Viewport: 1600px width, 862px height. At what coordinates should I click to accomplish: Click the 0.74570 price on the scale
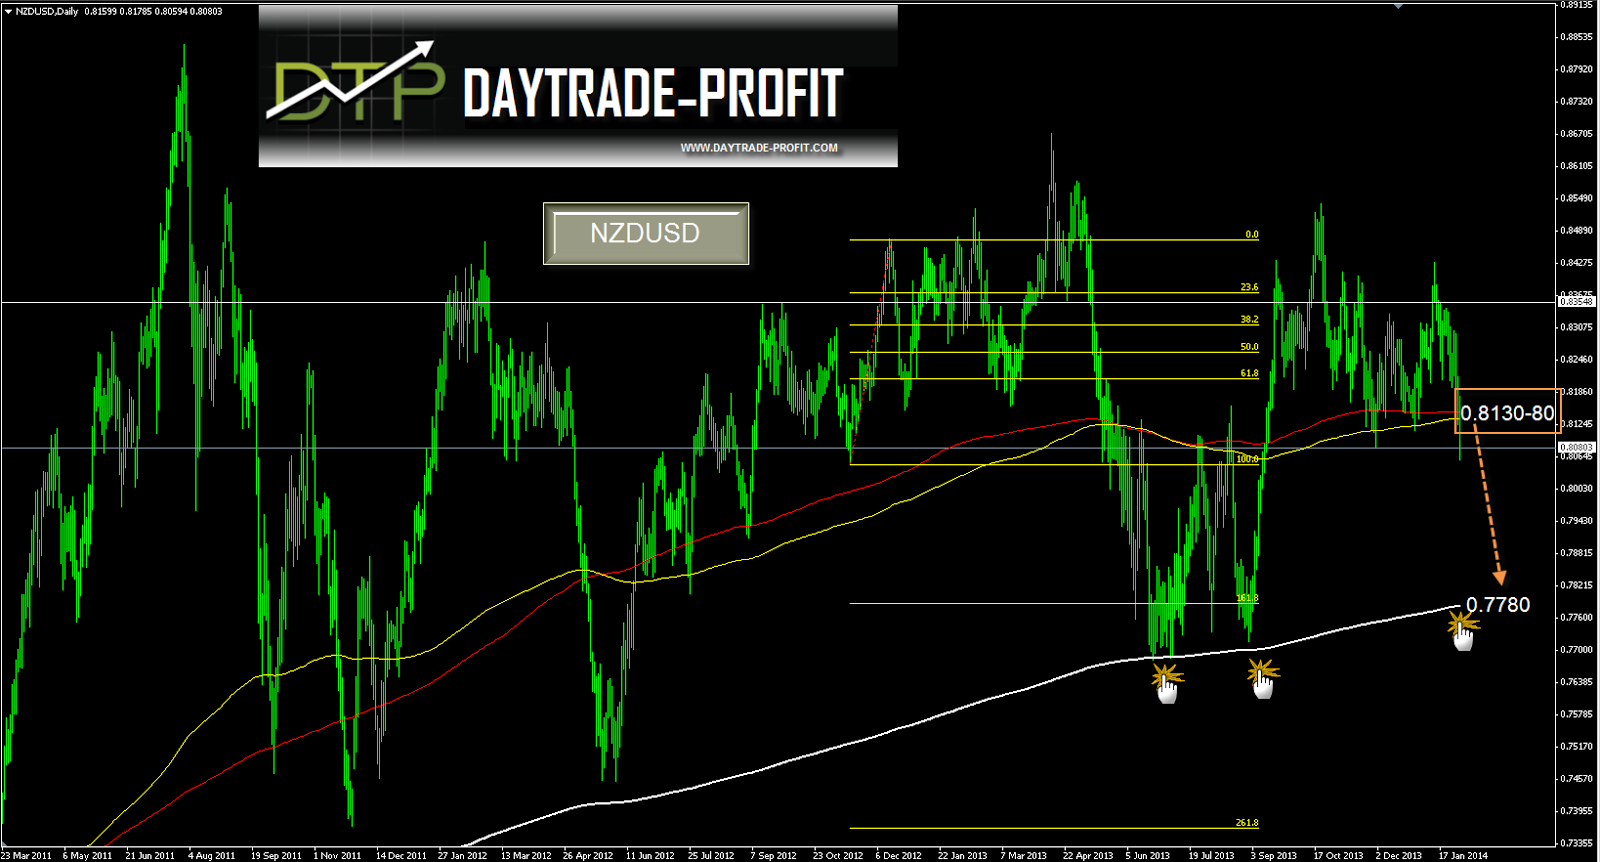1577,778
